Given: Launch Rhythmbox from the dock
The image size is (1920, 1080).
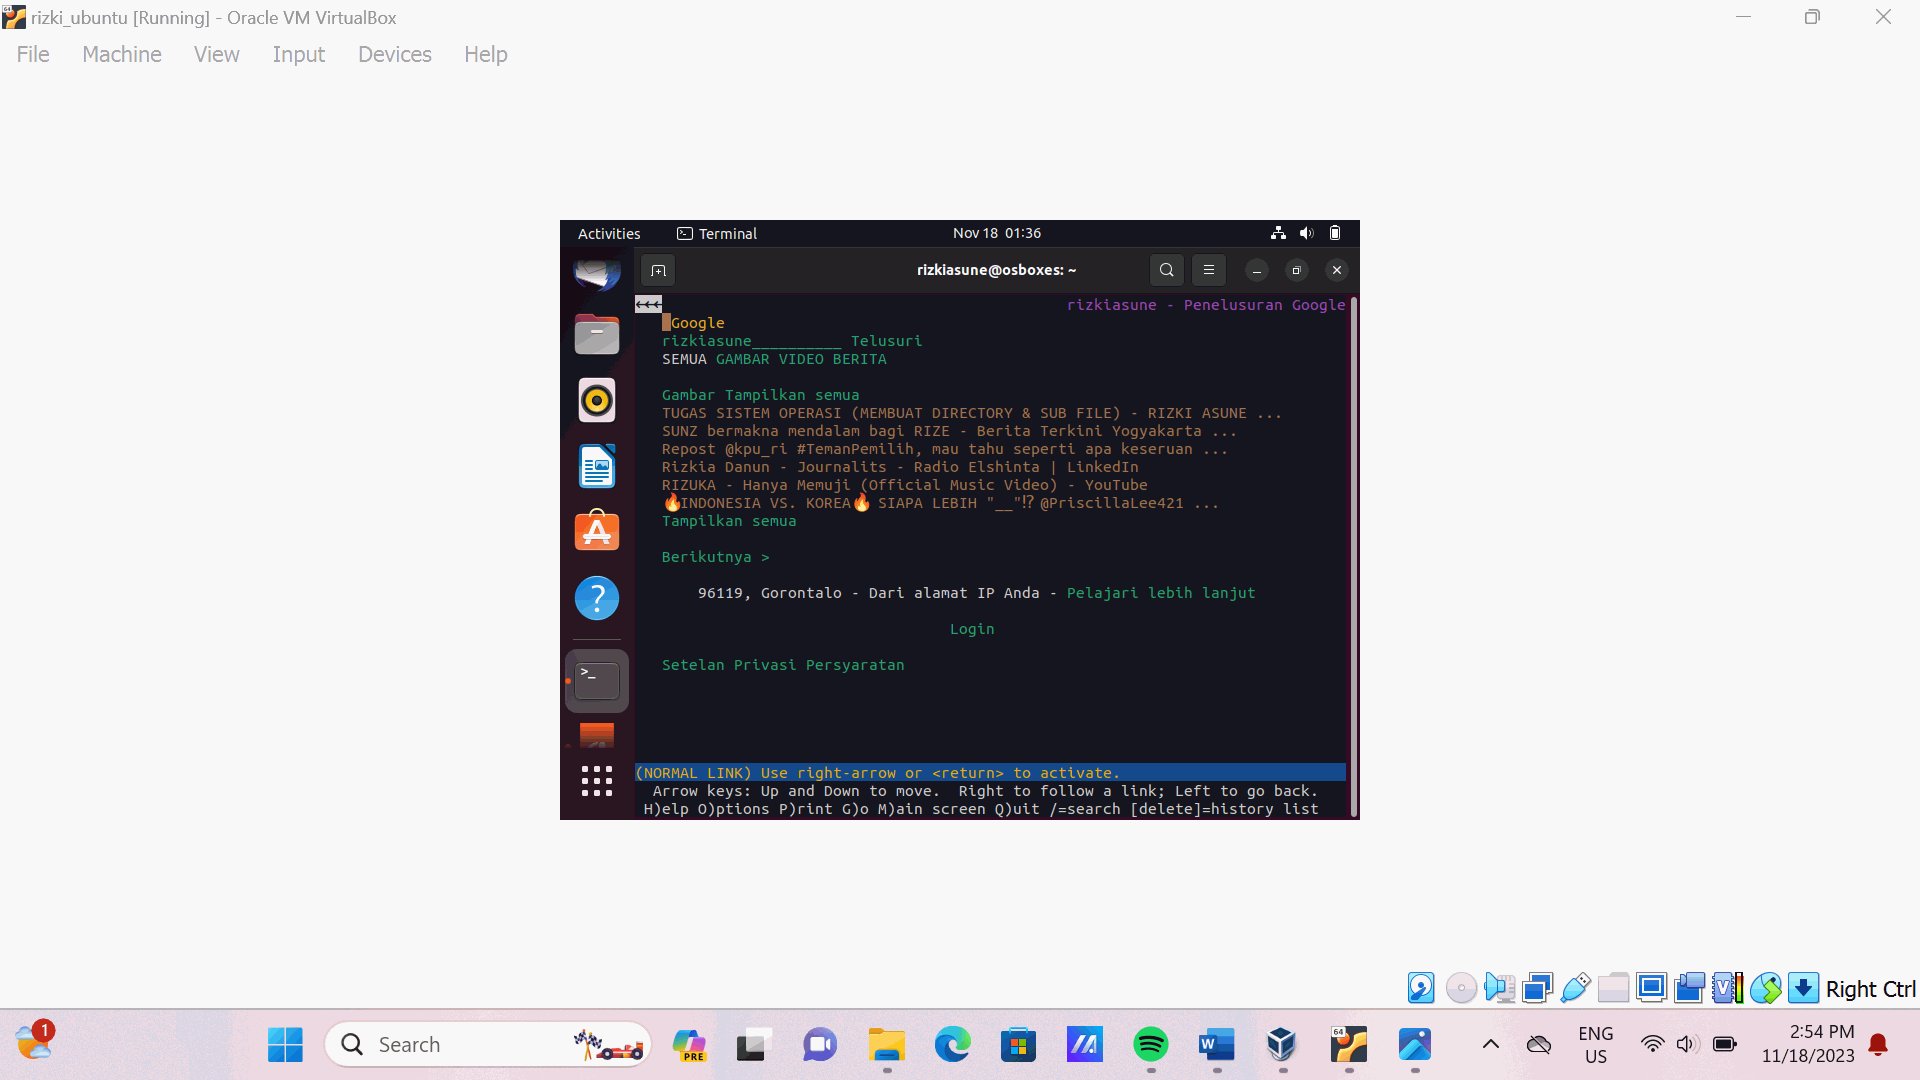Looking at the screenshot, I should (x=597, y=400).
